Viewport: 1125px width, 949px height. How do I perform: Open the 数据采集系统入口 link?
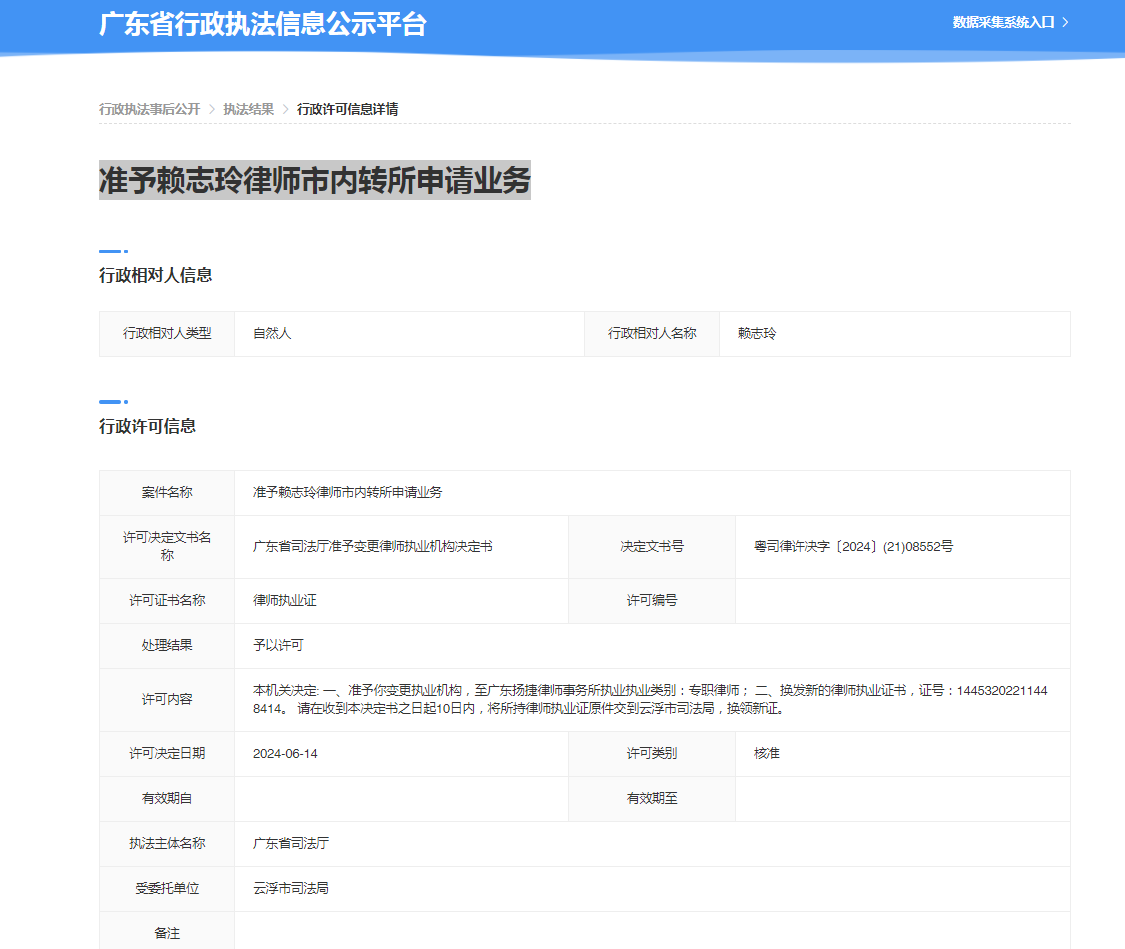[1003, 22]
